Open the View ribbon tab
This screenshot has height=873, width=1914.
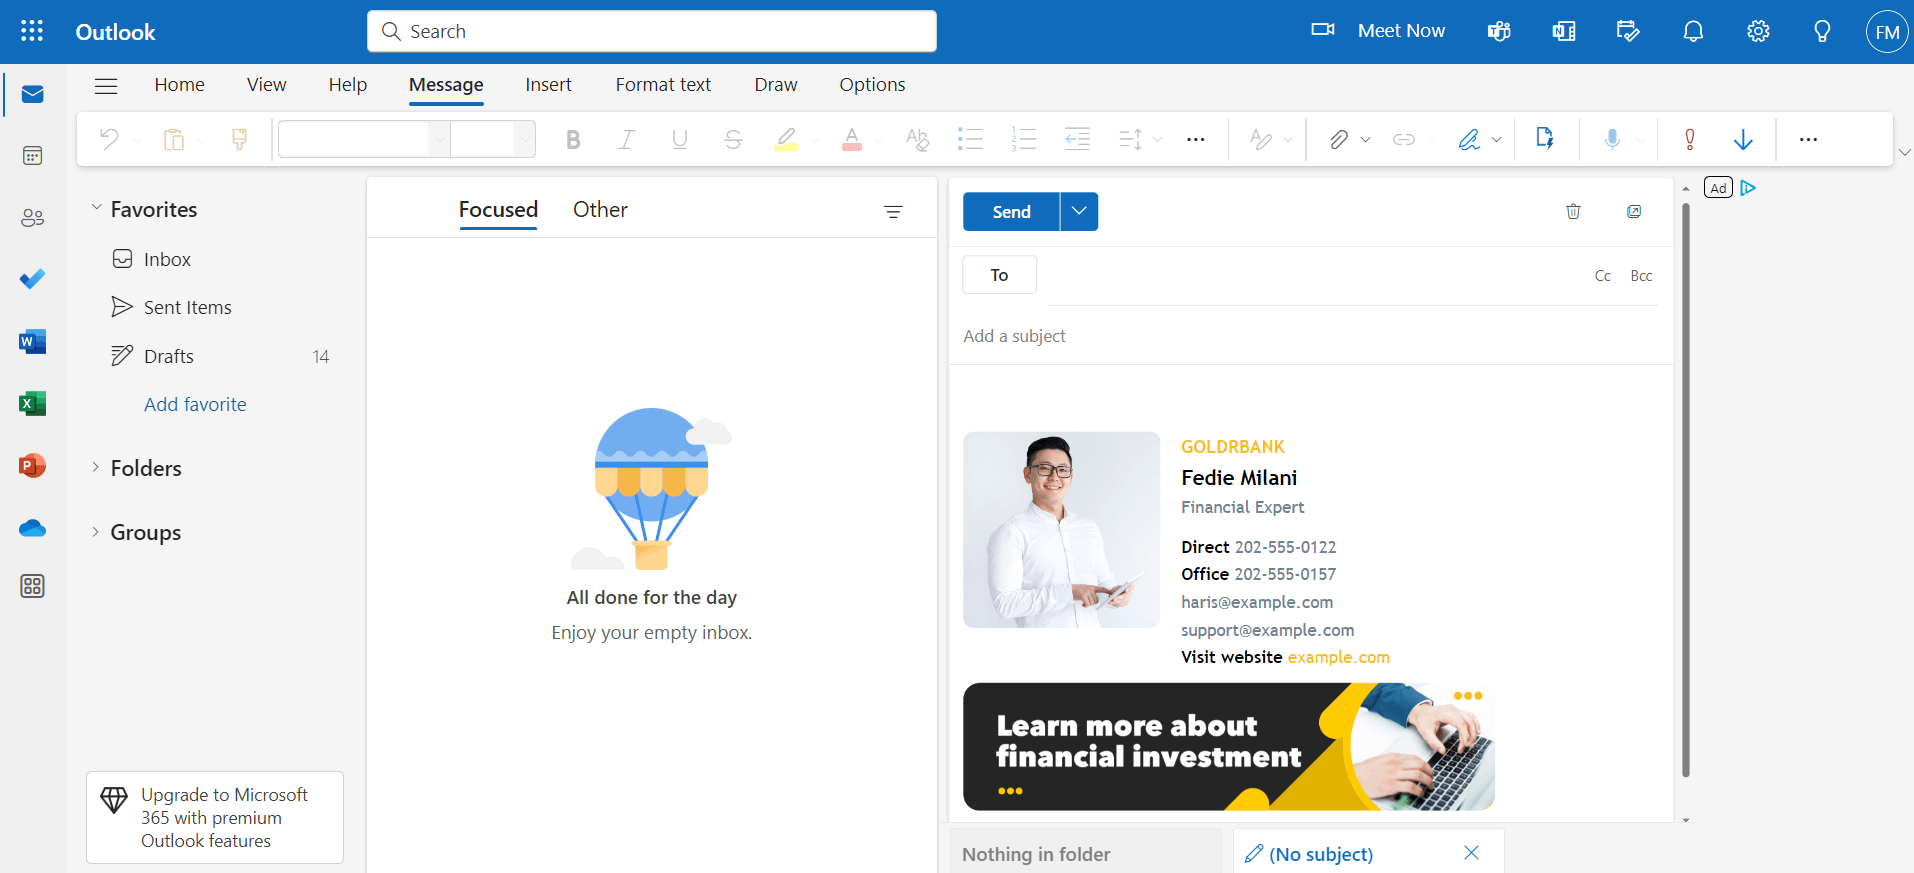[x=267, y=85]
